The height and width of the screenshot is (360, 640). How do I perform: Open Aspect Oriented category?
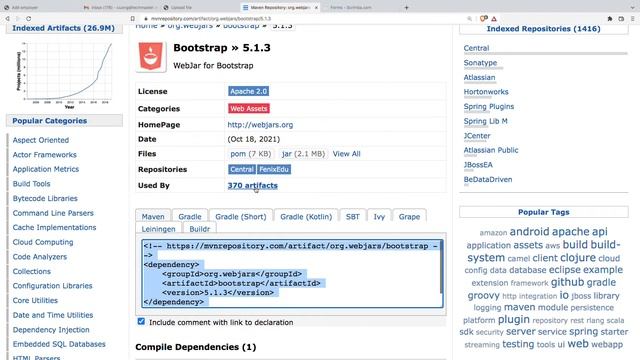[x=41, y=140]
